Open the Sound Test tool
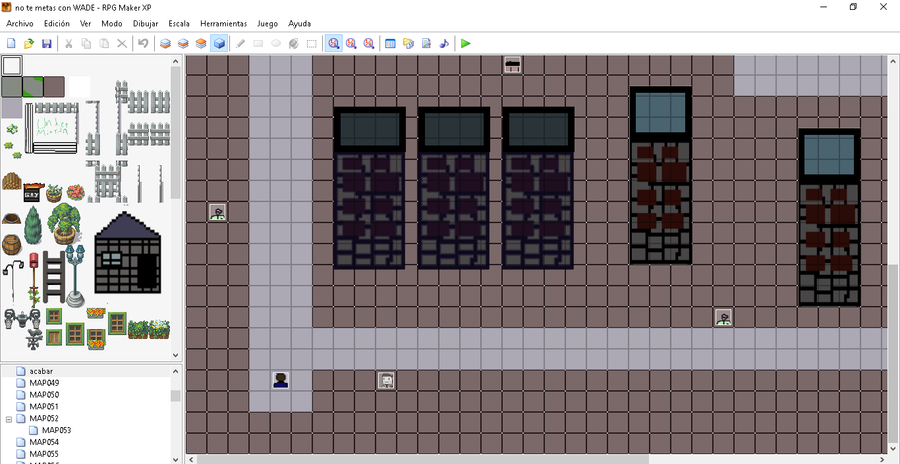The width and height of the screenshot is (900, 464). (444, 43)
